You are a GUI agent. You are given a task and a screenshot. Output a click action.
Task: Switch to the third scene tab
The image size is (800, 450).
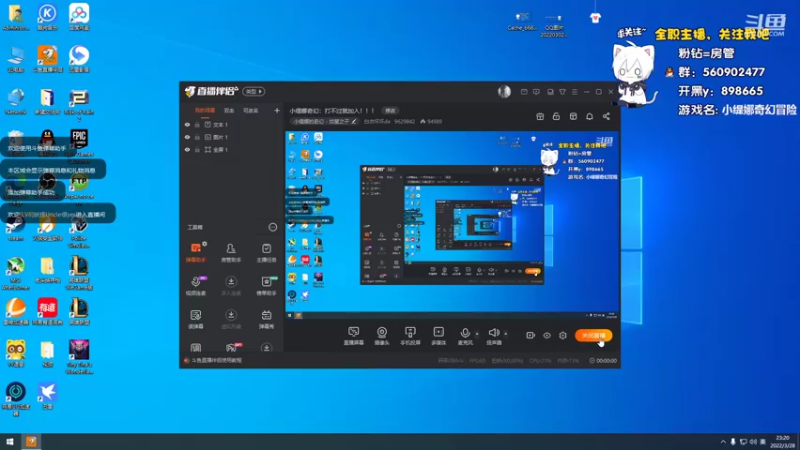coord(251,110)
